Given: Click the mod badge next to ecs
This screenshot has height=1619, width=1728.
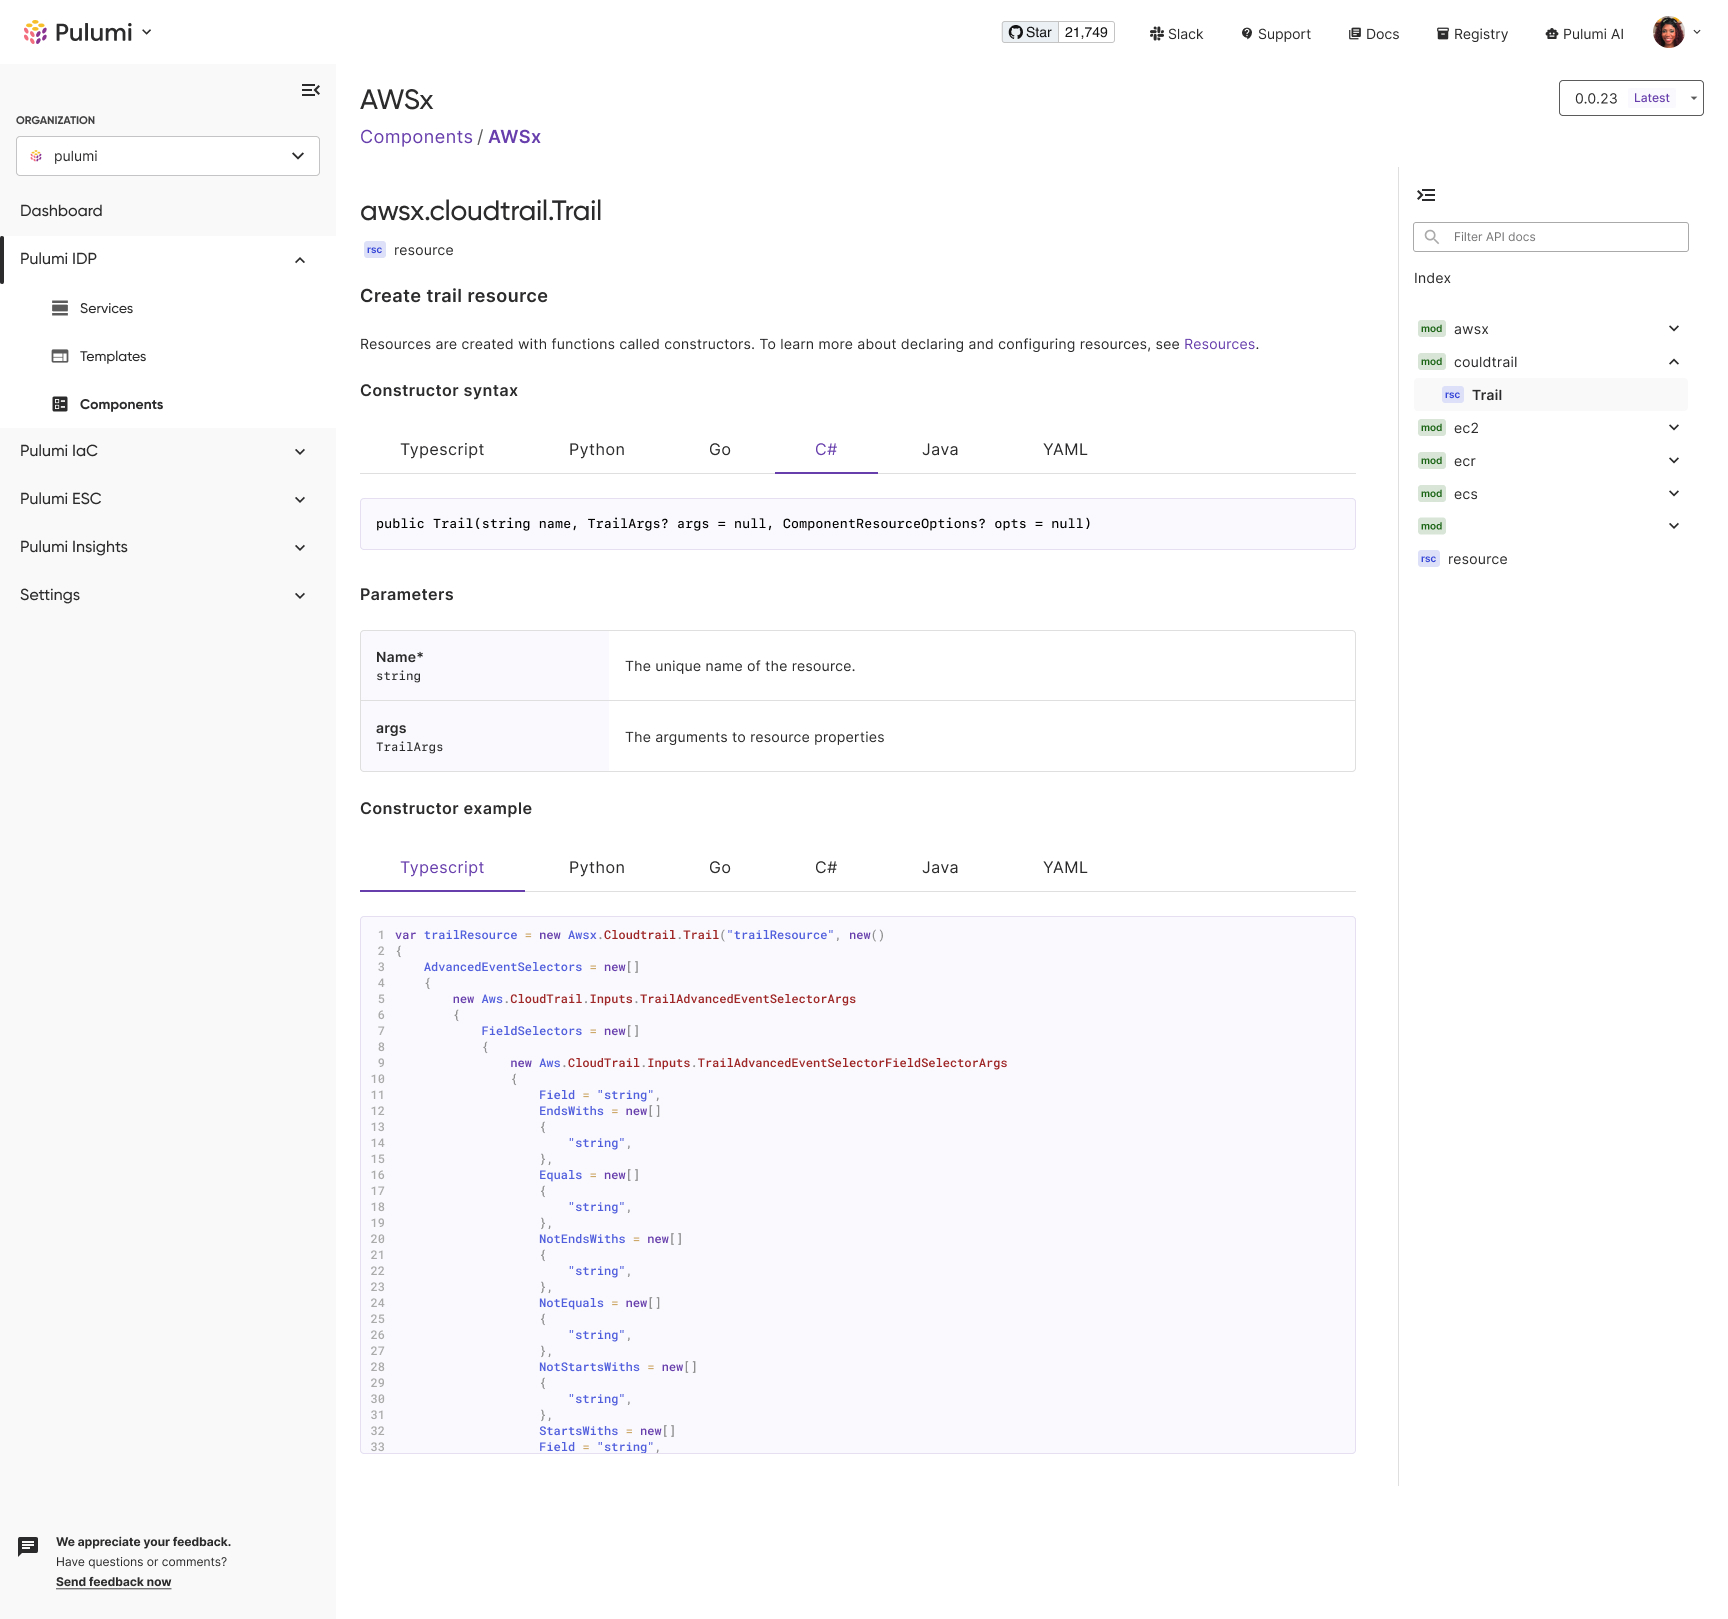Looking at the screenshot, I should pyautogui.click(x=1432, y=494).
